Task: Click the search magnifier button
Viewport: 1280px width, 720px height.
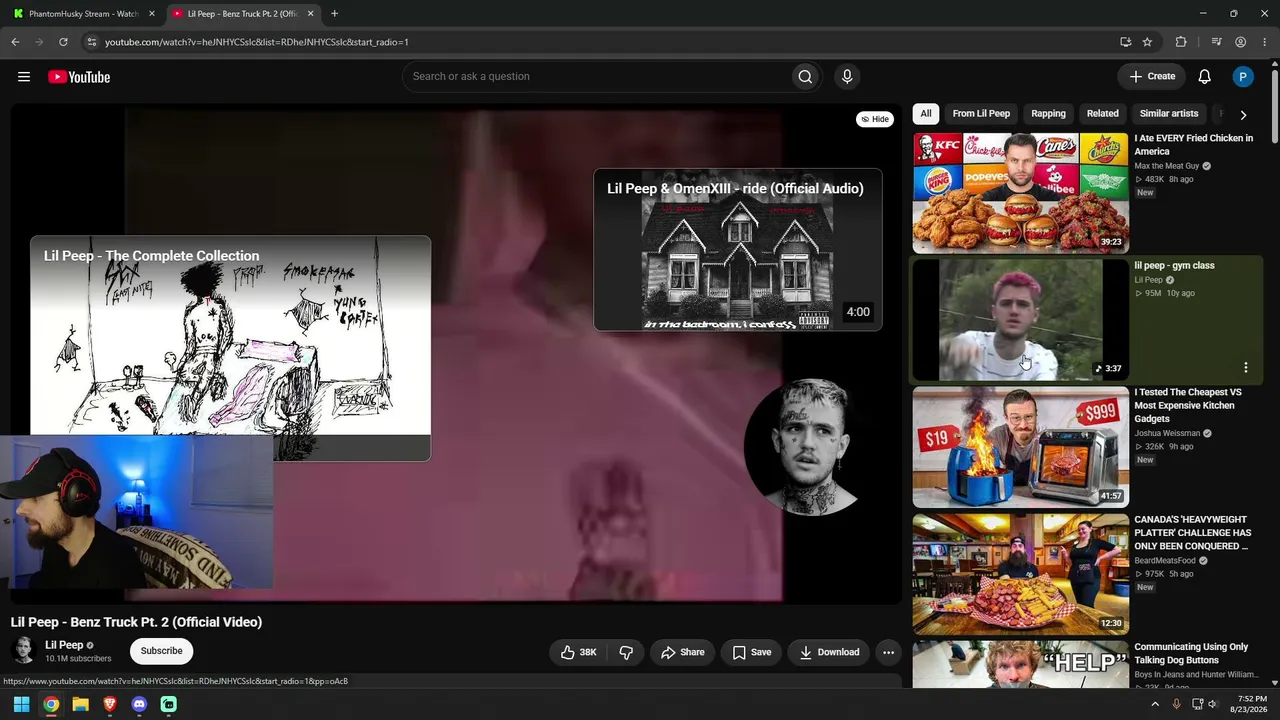Action: click(x=805, y=77)
